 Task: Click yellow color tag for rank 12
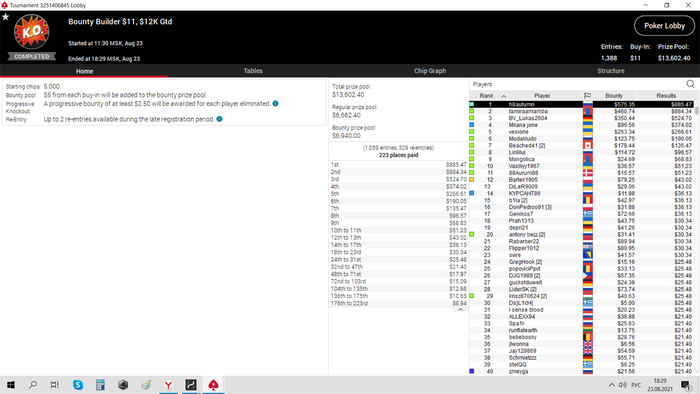pos(472,179)
